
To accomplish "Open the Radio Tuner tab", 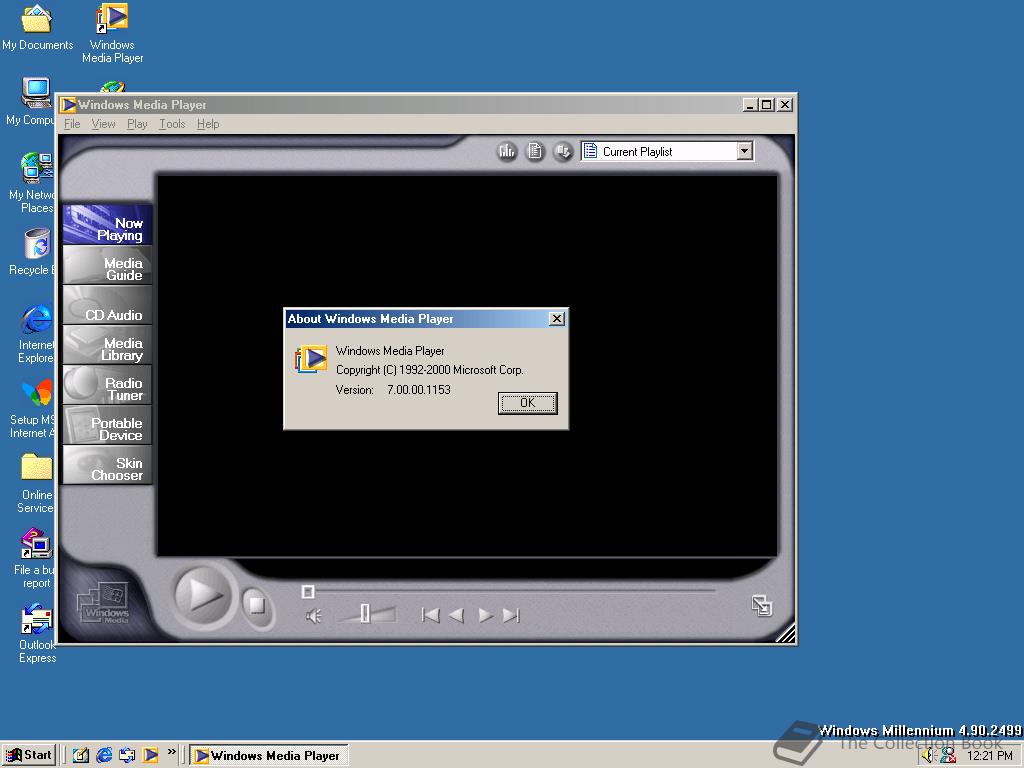I will coord(108,385).
